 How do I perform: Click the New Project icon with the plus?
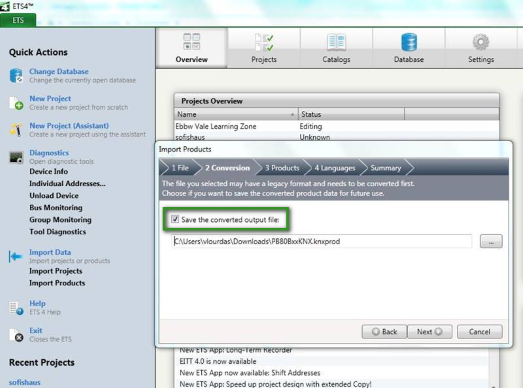[x=16, y=103]
